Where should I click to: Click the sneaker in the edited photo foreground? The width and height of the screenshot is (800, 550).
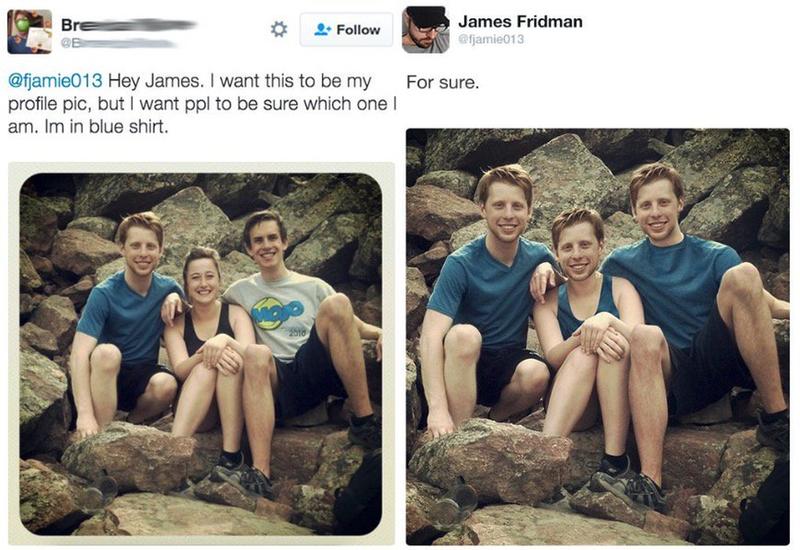[x=629, y=485]
